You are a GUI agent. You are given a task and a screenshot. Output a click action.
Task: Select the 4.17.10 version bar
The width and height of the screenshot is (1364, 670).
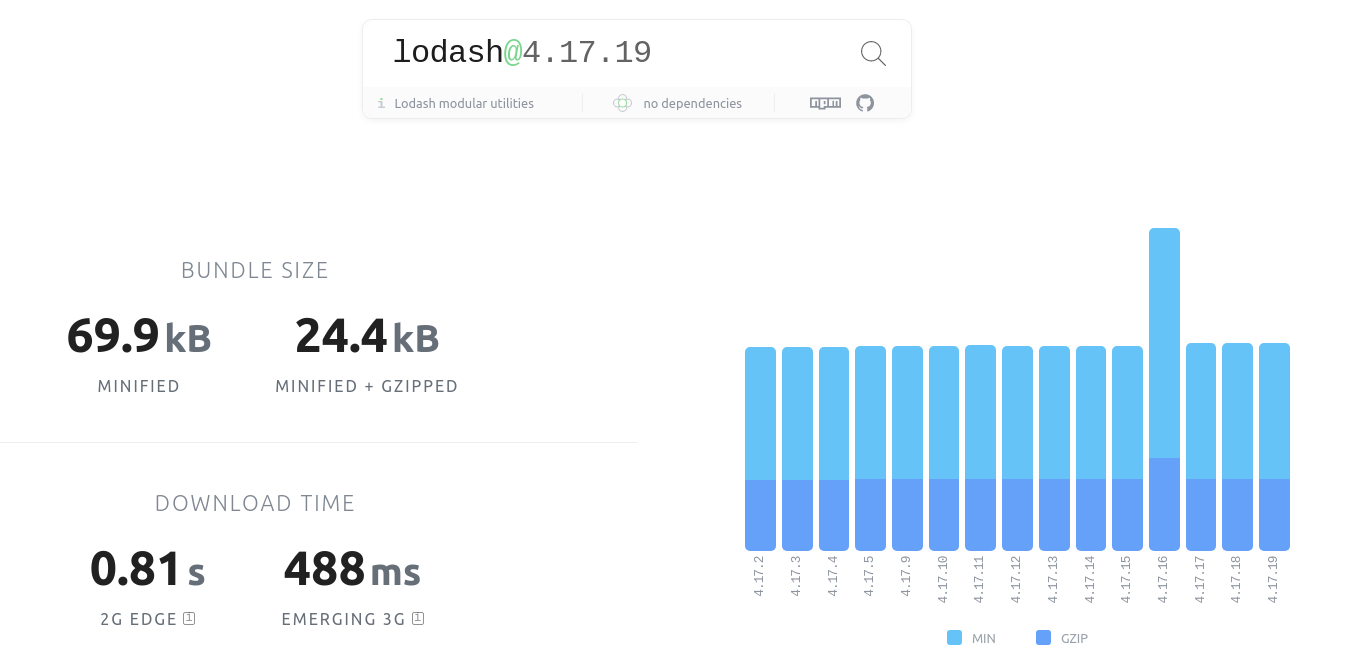[944, 448]
